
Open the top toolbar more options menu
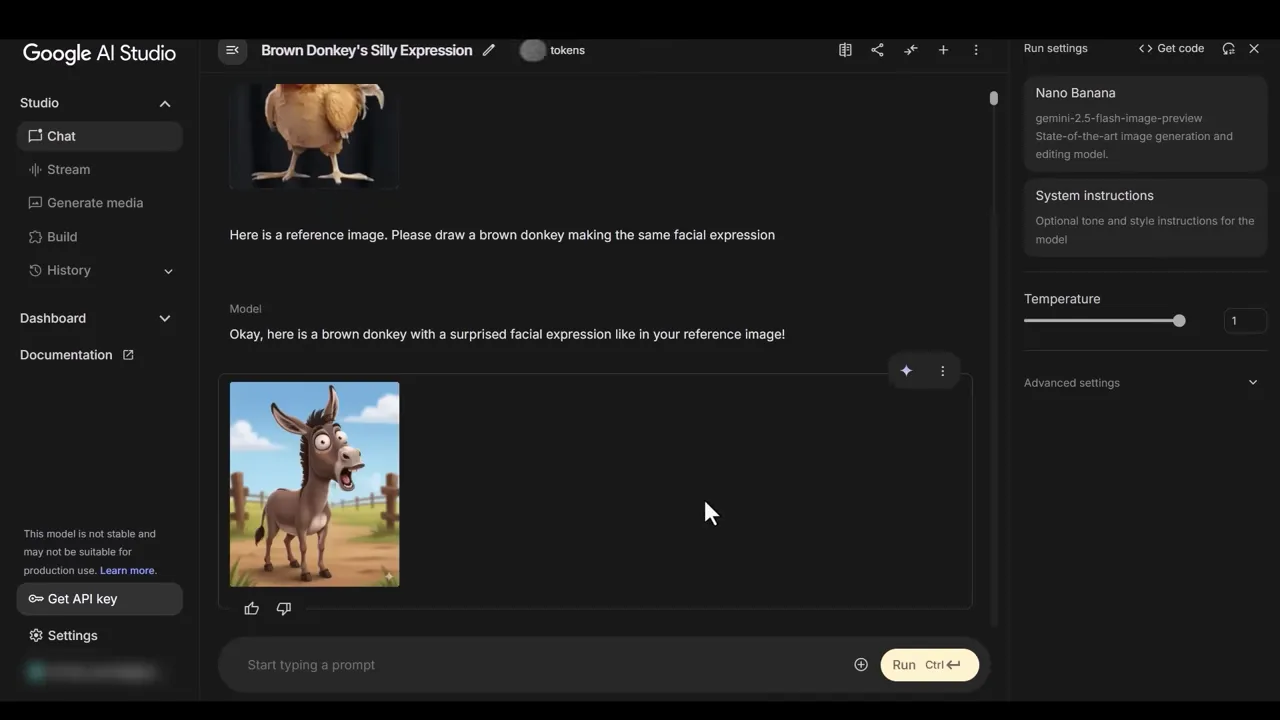pyautogui.click(x=976, y=50)
